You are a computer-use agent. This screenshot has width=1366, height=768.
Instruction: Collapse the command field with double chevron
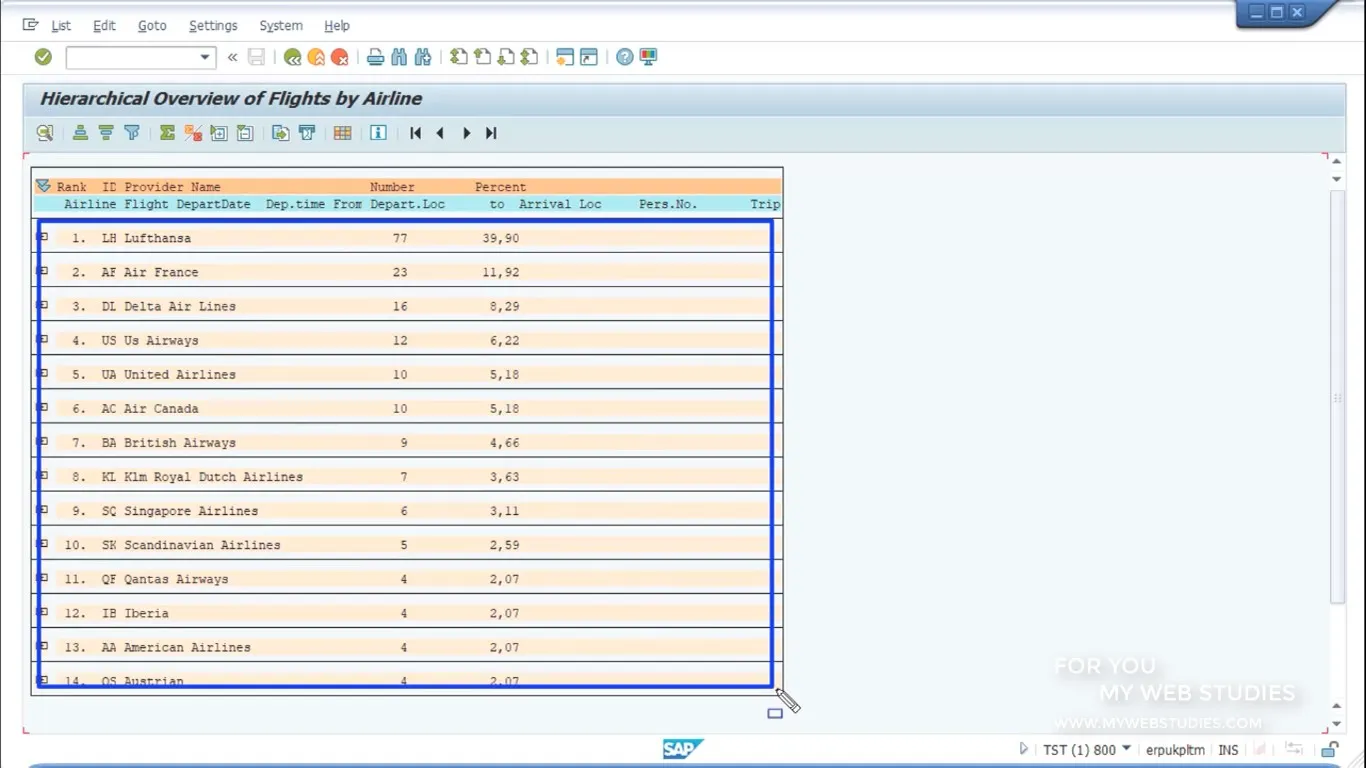coord(232,57)
